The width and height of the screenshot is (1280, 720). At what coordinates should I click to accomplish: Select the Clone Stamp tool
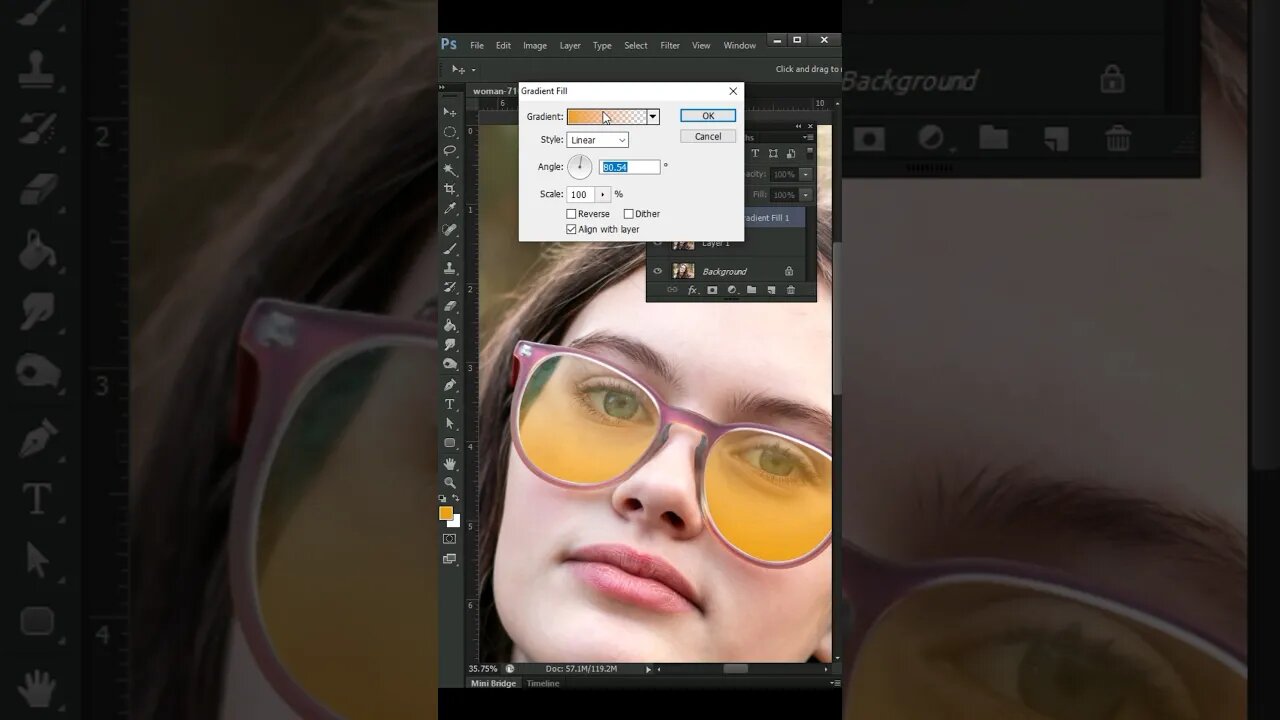(450, 268)
